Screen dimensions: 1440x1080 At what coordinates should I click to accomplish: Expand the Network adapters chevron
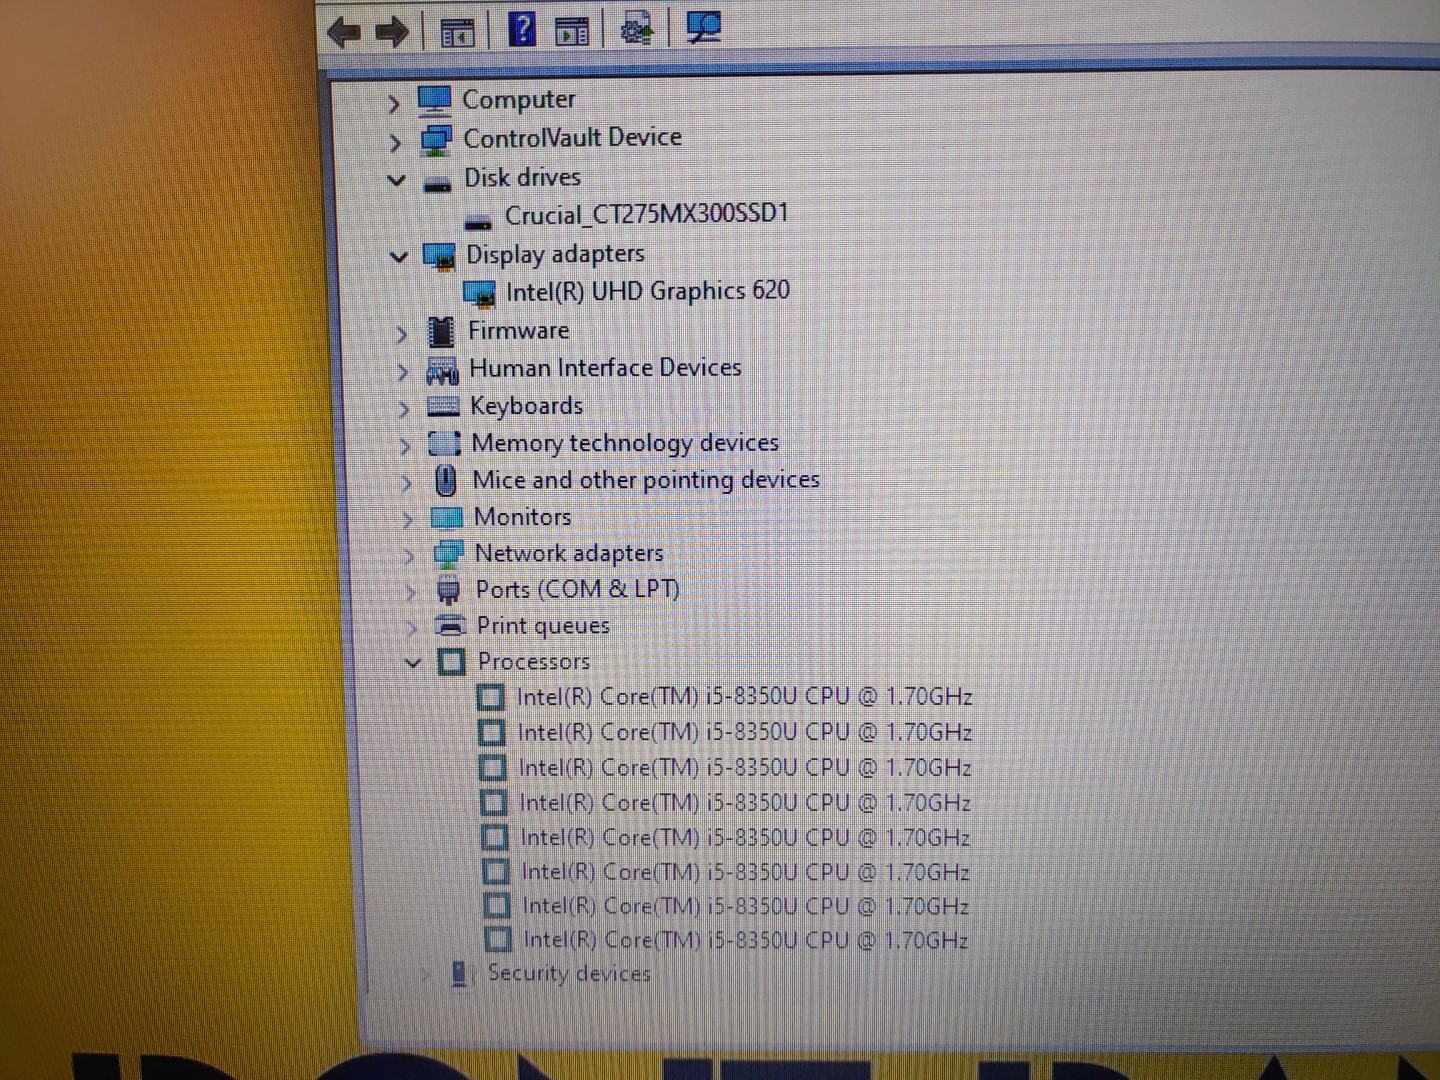(x=410, y=556)
